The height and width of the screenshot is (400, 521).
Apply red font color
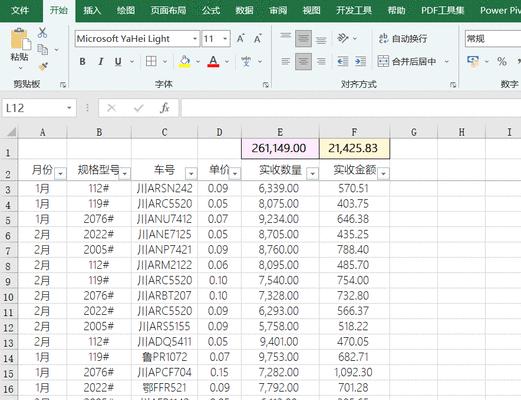point(213,61)
